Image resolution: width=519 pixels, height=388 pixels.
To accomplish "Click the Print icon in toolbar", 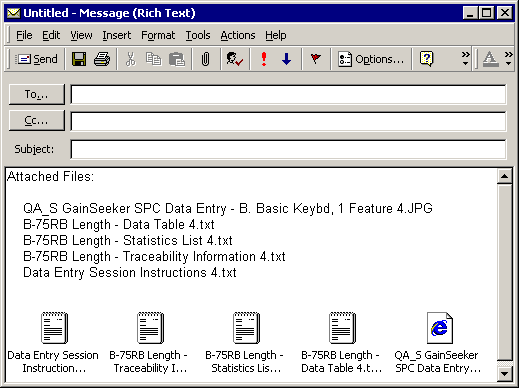I will (x=102, y=59).
